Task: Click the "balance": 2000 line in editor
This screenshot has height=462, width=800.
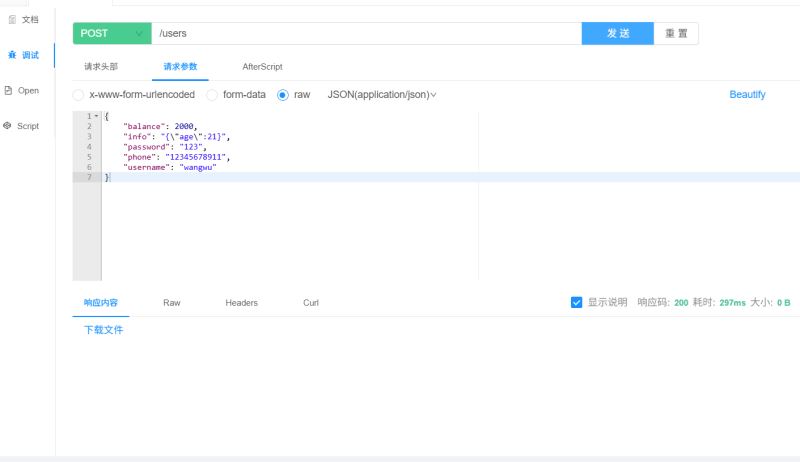Action: click(160, 126)
